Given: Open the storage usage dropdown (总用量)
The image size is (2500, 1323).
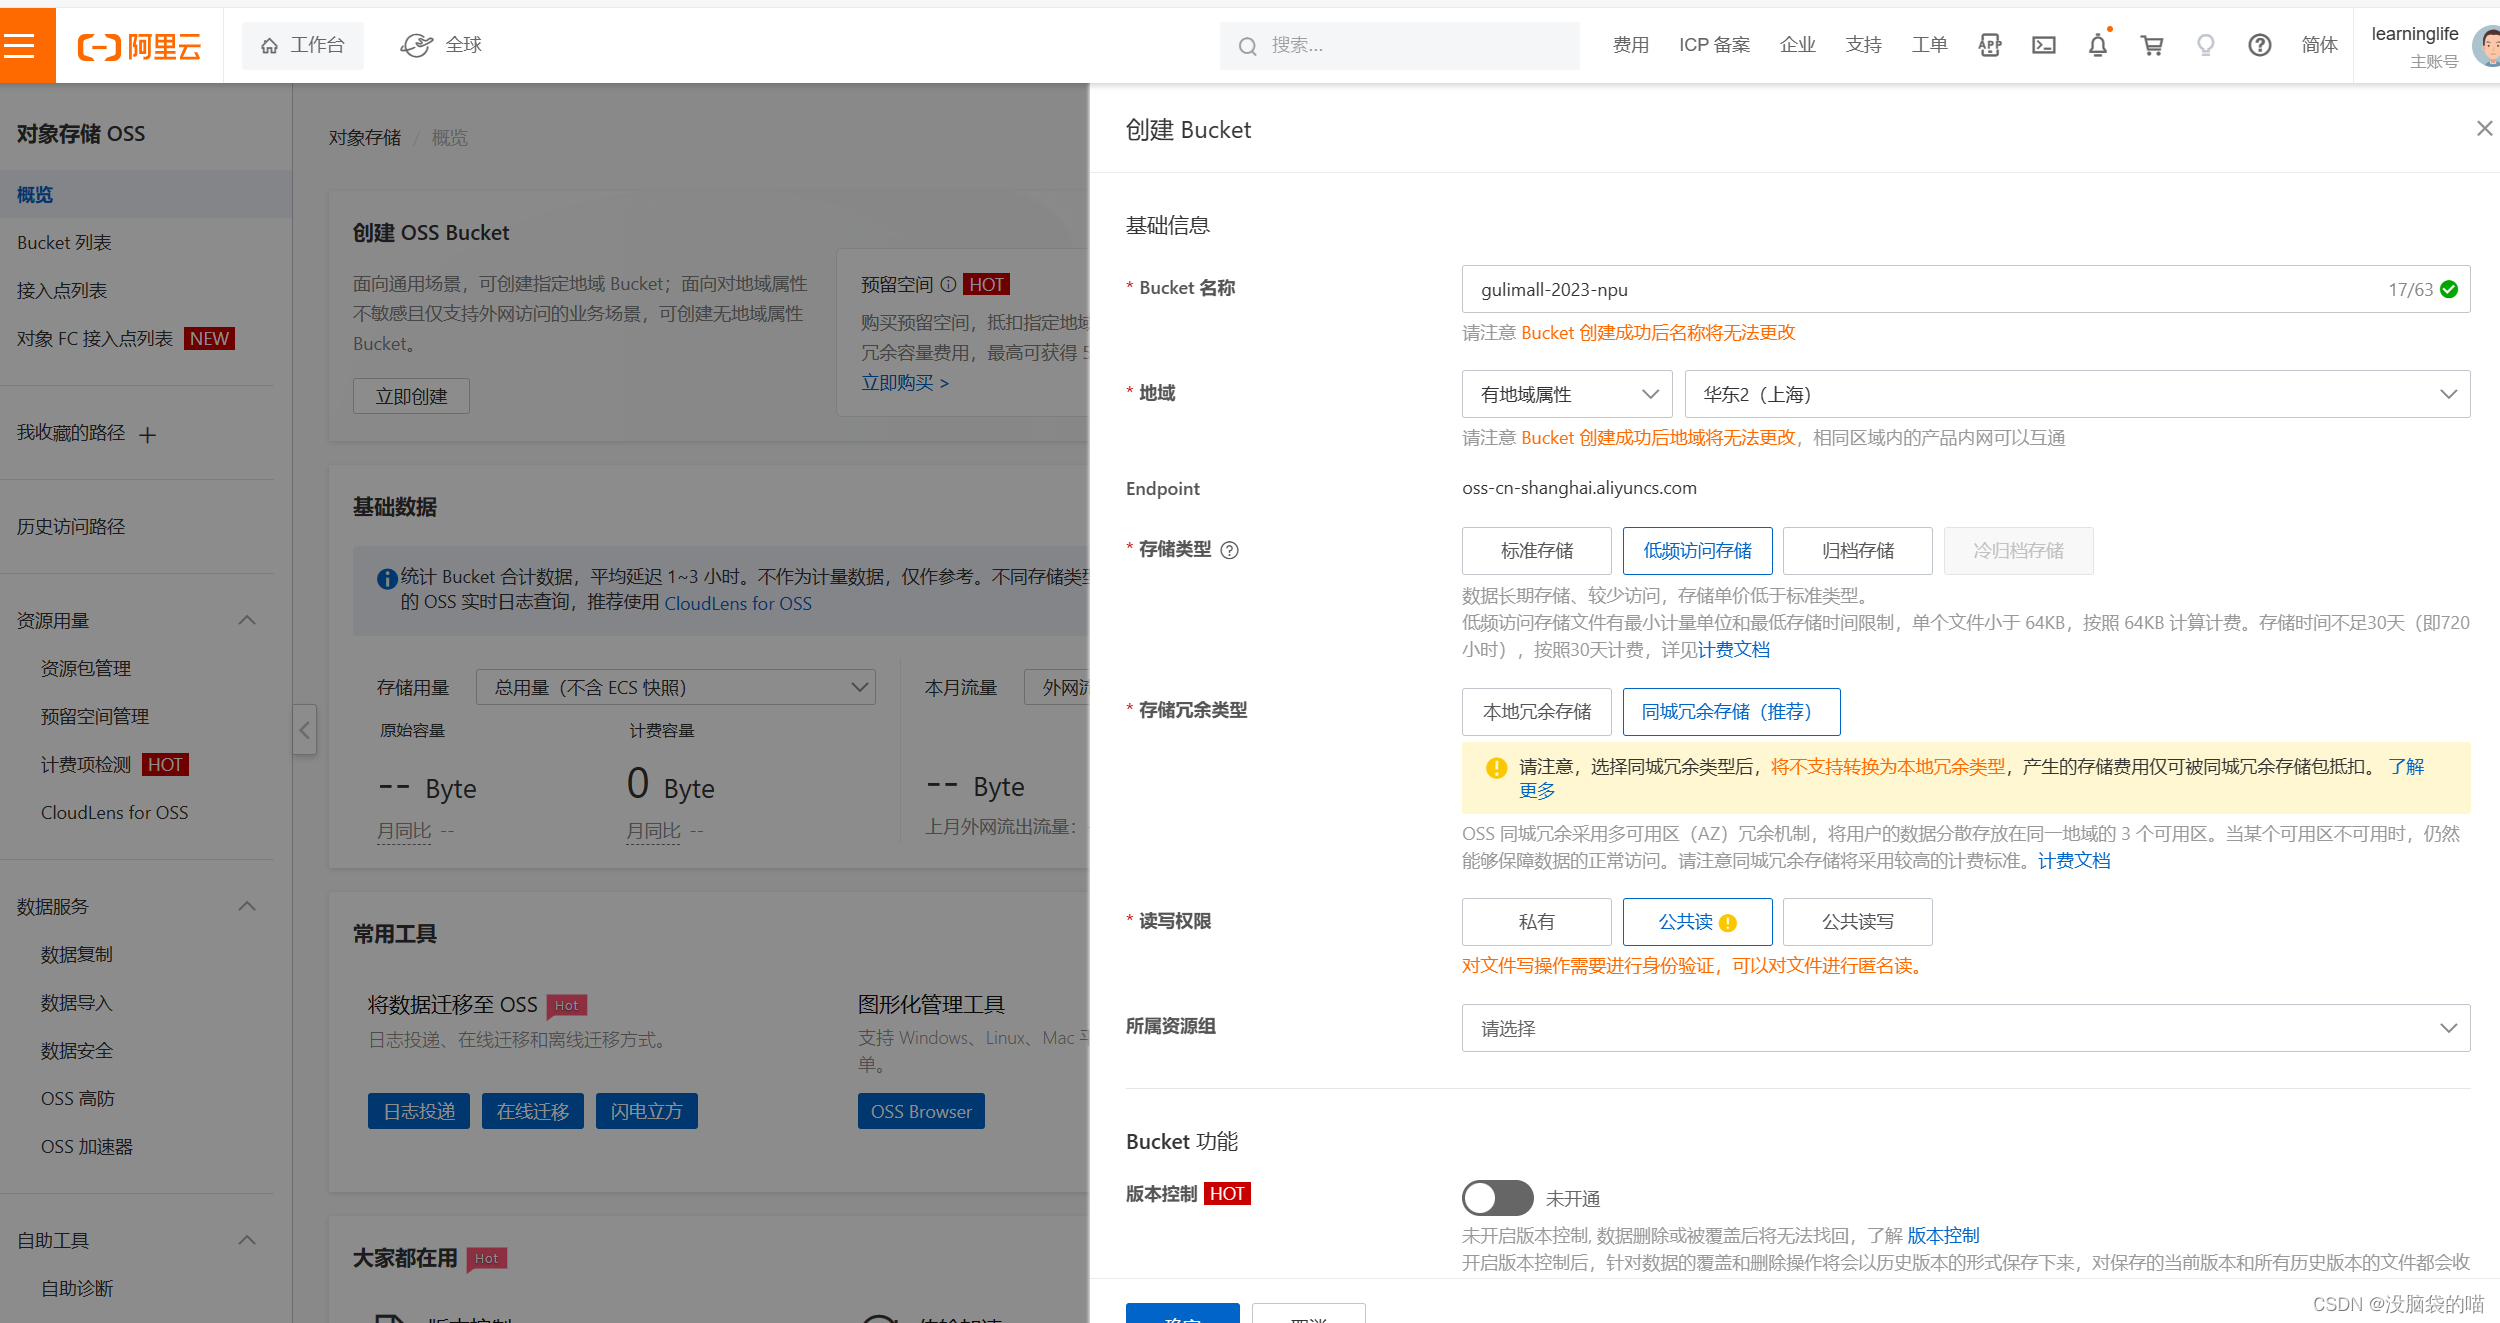Looking at the screenshot, I should pyautogui.click(x=676, y=687).
